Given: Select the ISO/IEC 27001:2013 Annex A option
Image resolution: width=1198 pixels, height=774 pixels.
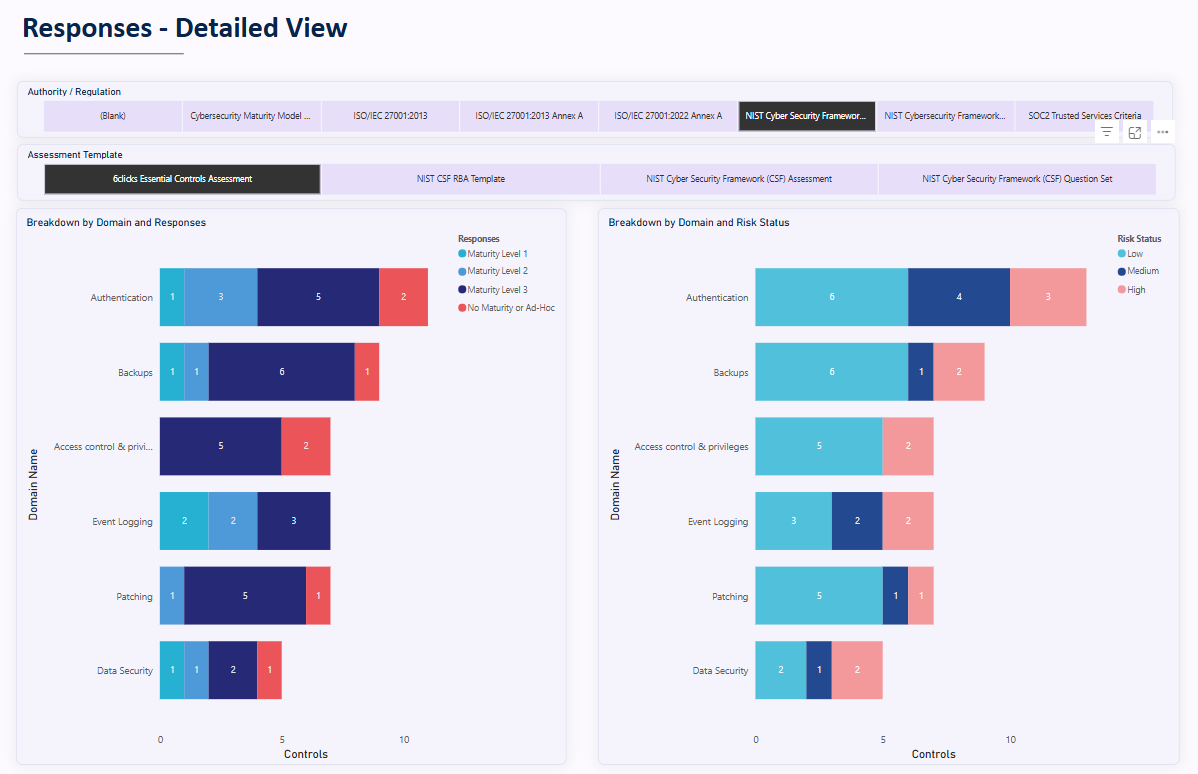Looking at the screenshot, I should pos(529,116).
